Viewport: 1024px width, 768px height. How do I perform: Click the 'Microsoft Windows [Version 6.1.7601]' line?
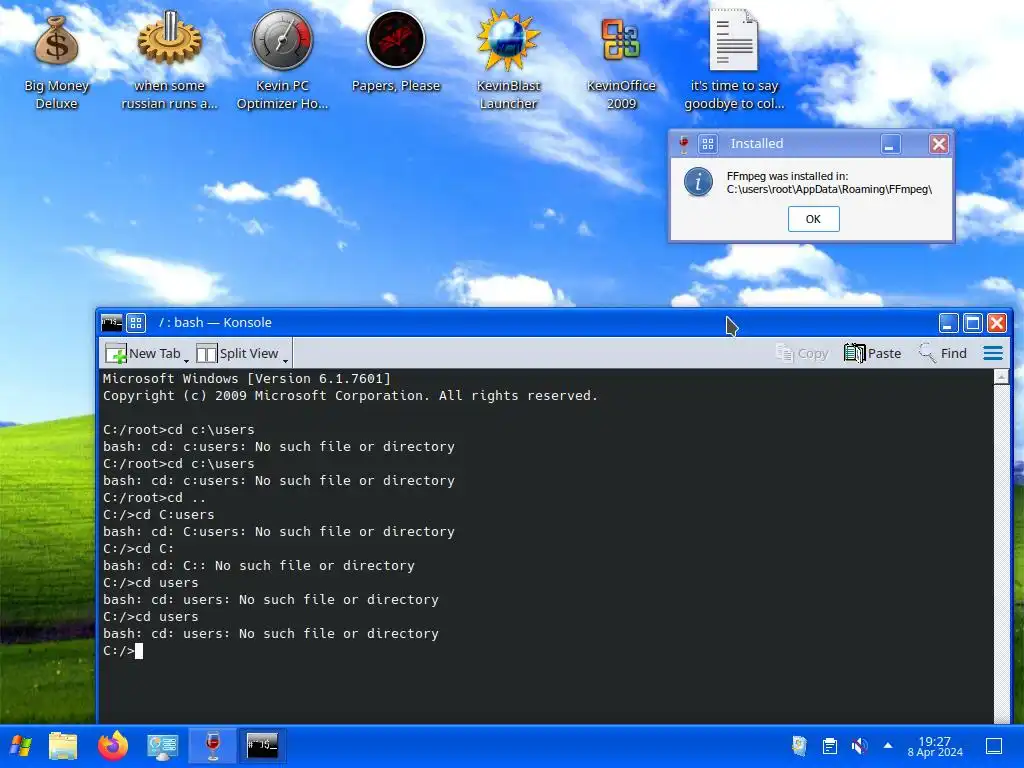246,379
